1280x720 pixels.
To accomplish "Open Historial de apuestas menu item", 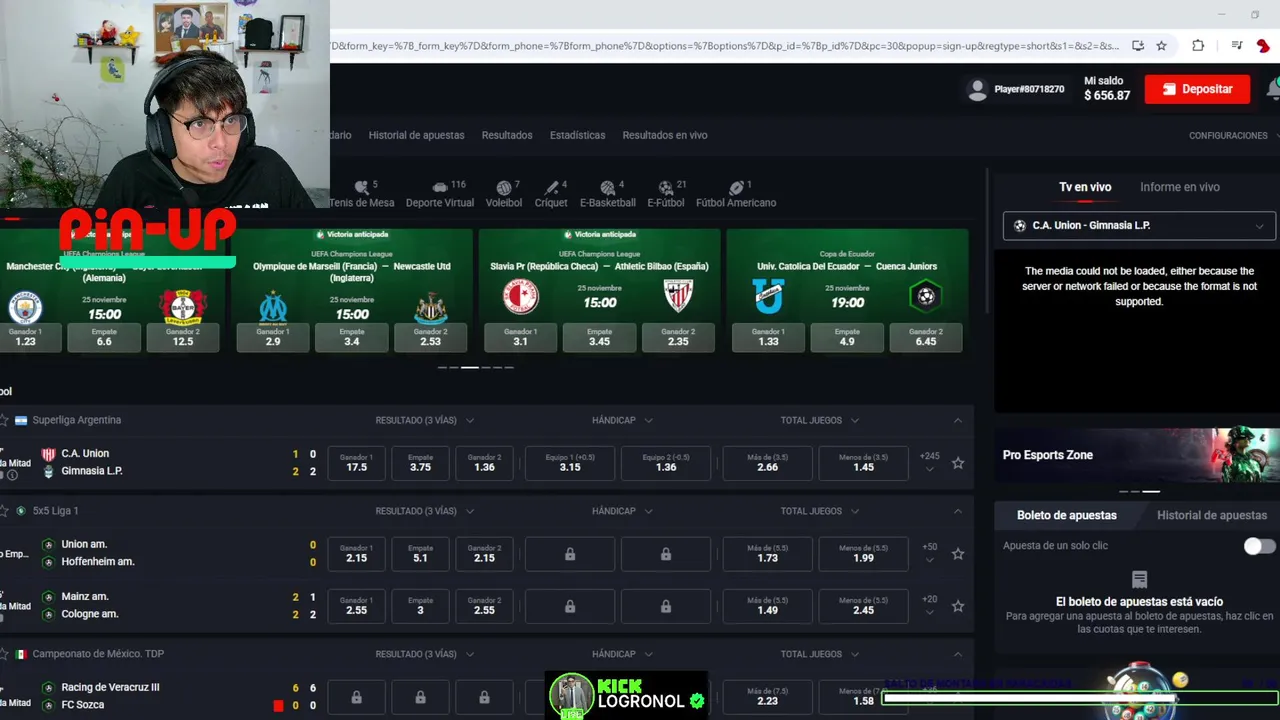I will click(416, 135).
